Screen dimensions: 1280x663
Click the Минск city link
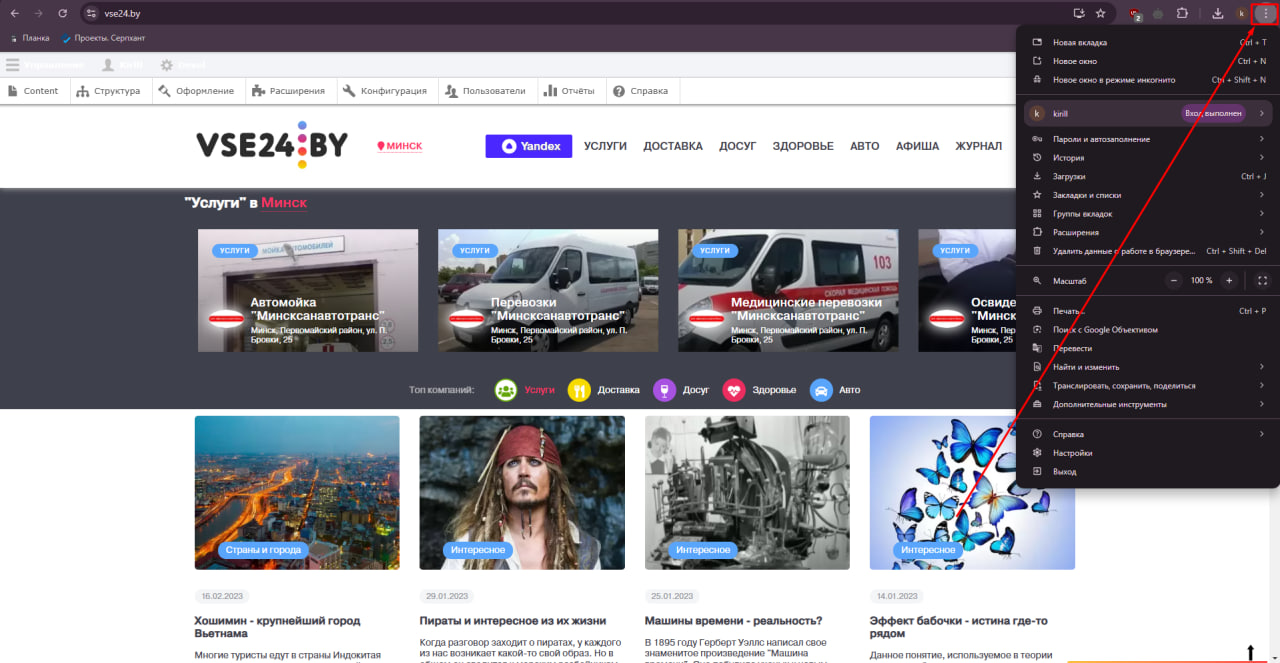tap(400, 146)
